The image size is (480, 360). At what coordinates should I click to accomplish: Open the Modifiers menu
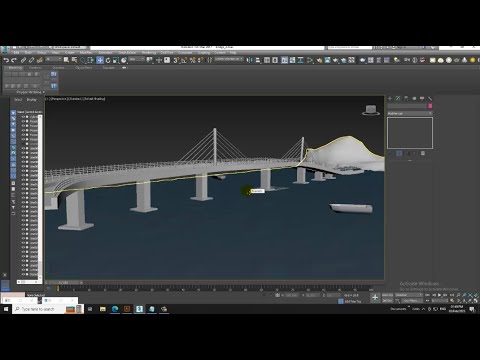pos(86,53)
